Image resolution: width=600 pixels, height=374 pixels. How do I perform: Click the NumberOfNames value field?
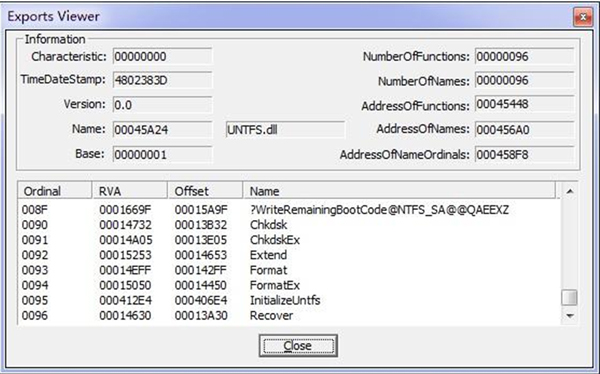point(525,80)
